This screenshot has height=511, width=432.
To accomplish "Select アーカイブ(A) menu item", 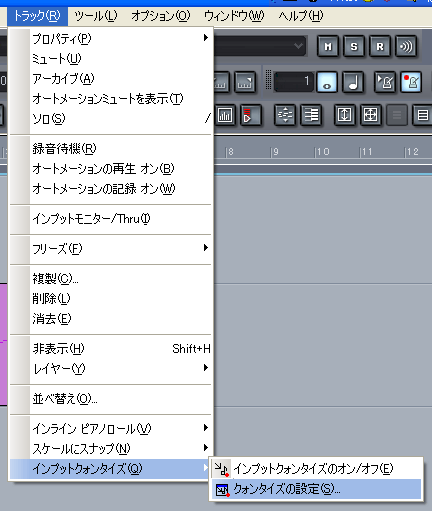I will tap(111, 78).
